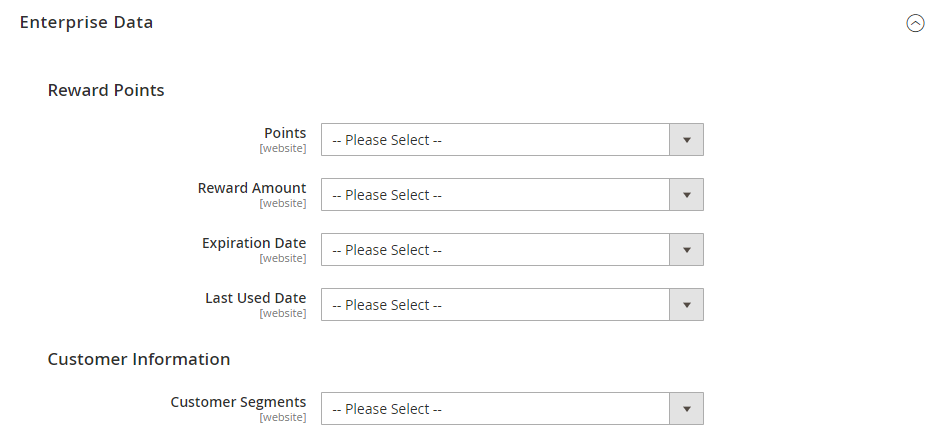Click the Points dropdown arrow button
The height and width of the screenshot is (444, 942).
pyautogui.click(x=687, y=140)
